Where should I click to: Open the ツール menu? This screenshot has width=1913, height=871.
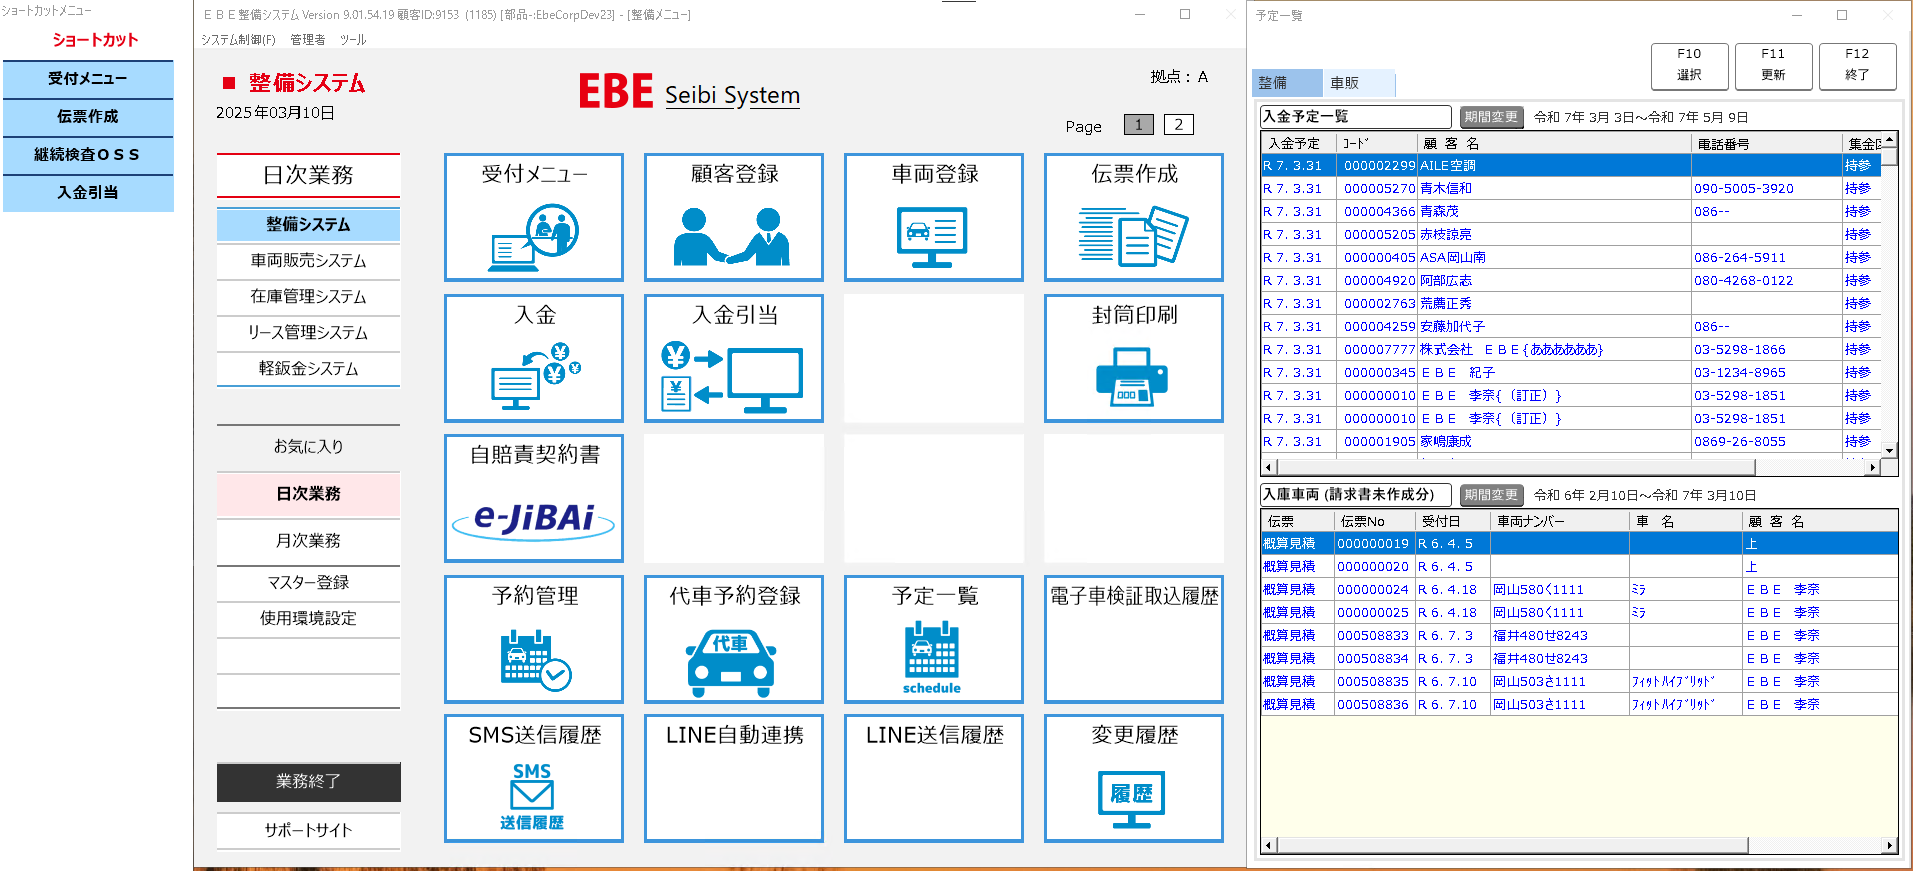pos(353,40)
